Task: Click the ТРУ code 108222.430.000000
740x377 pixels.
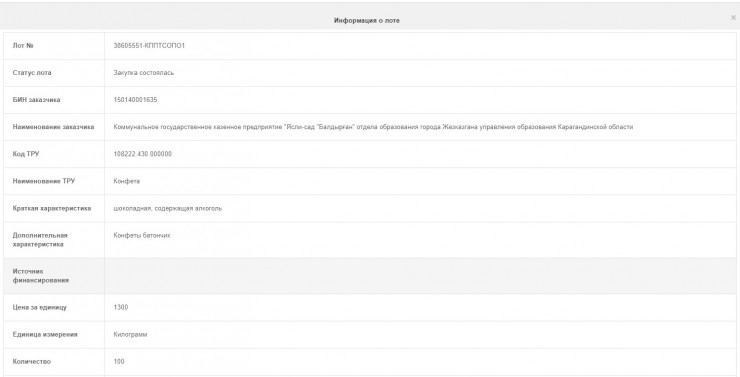Action: [143, 154]
